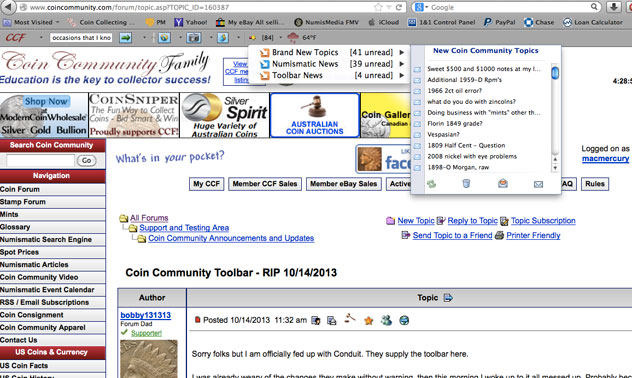Viewport: 632px width, 378px height.
Task: Open the bobby131313 author link
Action: (146, 315)
